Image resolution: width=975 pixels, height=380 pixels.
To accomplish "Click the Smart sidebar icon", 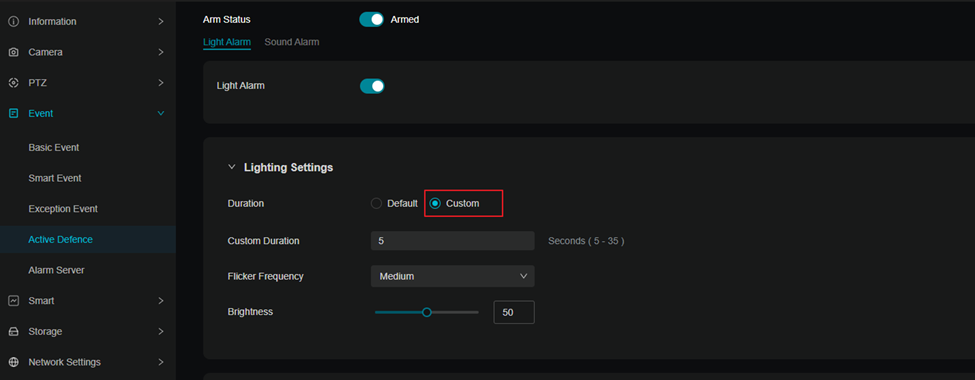I will click(x=13, y=300).
